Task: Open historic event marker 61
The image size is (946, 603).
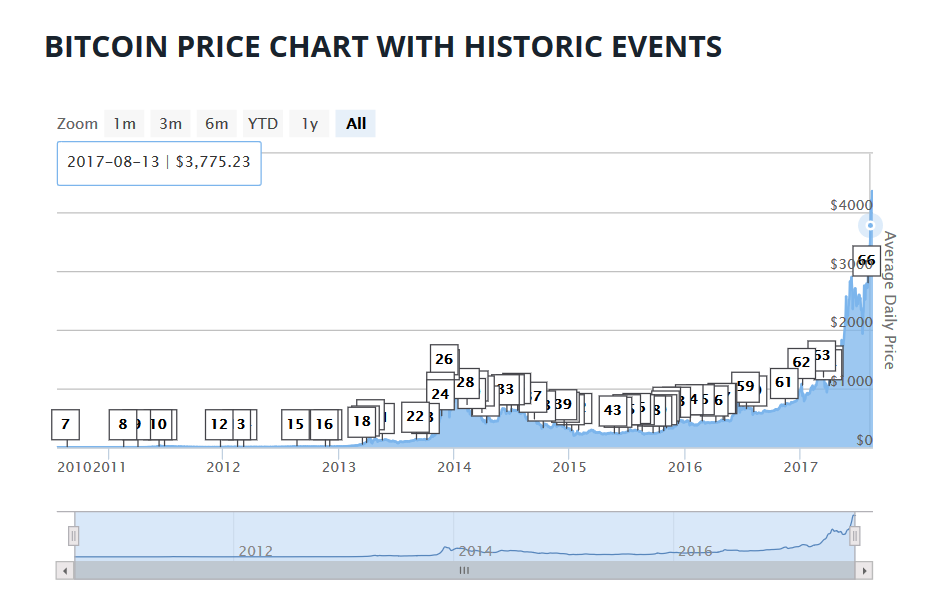Action: point(784,383)
